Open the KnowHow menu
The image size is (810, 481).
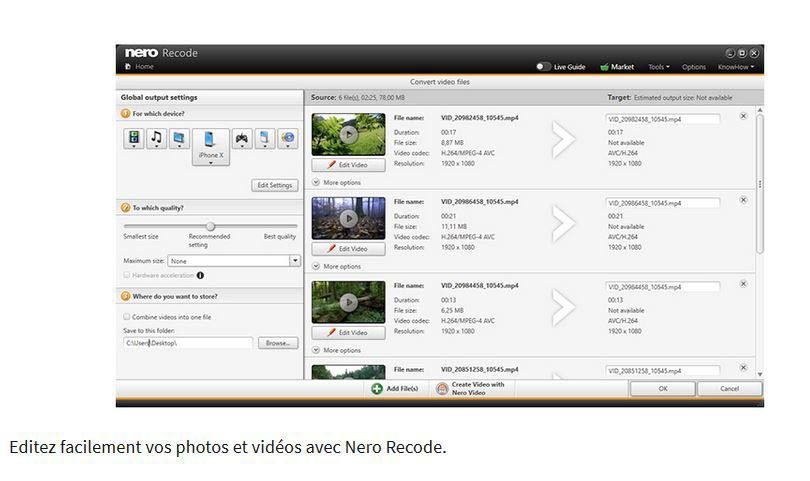[x=735, y=67]
